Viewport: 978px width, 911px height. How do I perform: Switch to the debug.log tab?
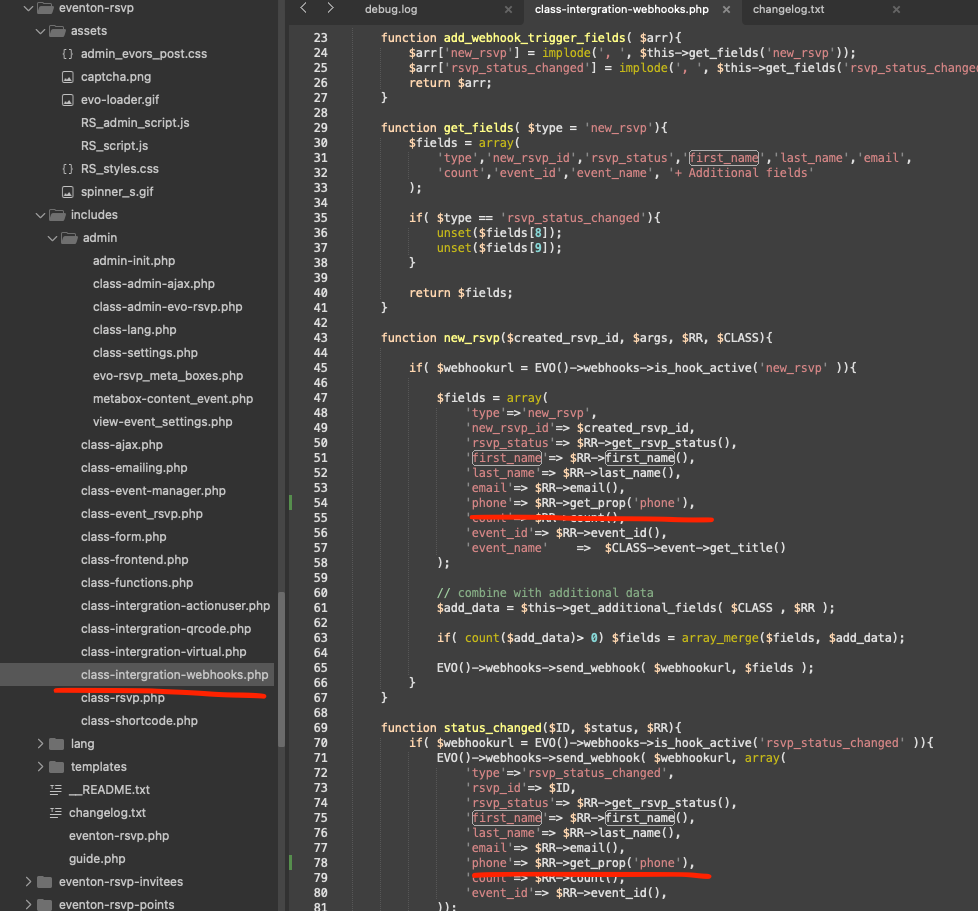(x=391, y=10)
